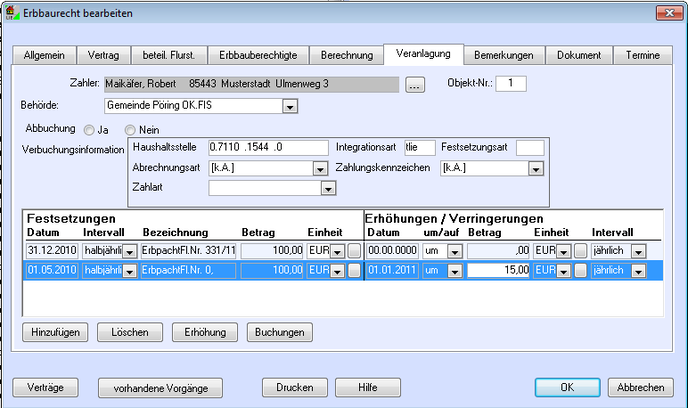Click the Objekt-Nr. input field
Screen dimensions: 688x408
pos(510,83)
